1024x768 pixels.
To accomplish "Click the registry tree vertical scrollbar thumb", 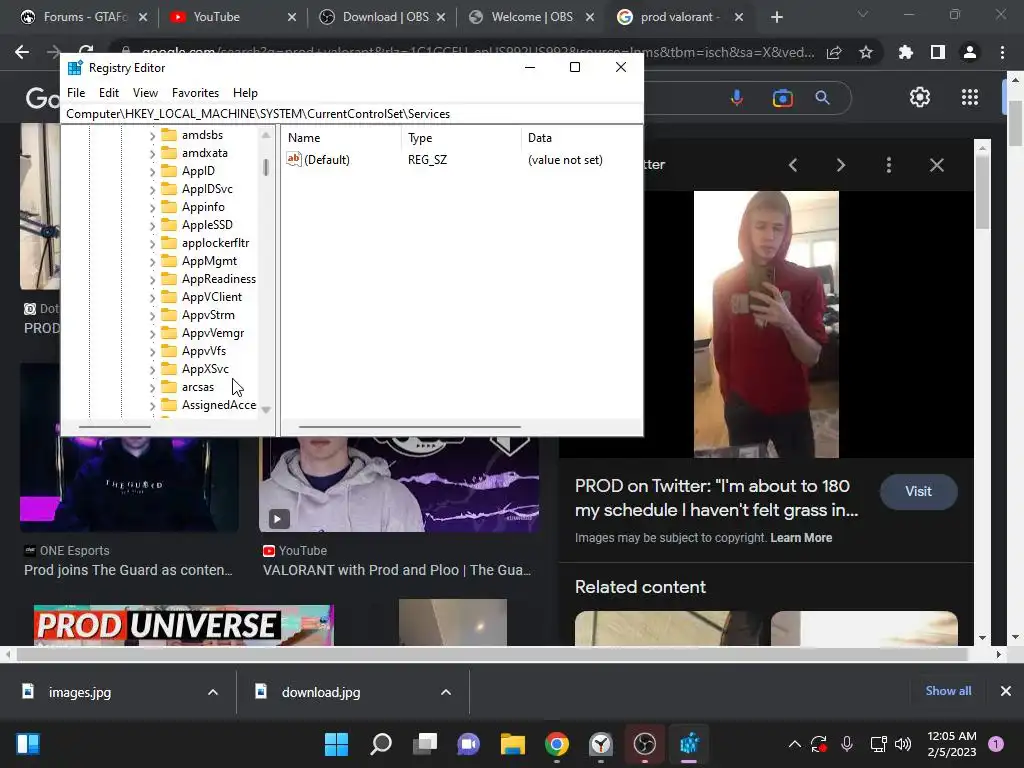I will coord(266,167).
